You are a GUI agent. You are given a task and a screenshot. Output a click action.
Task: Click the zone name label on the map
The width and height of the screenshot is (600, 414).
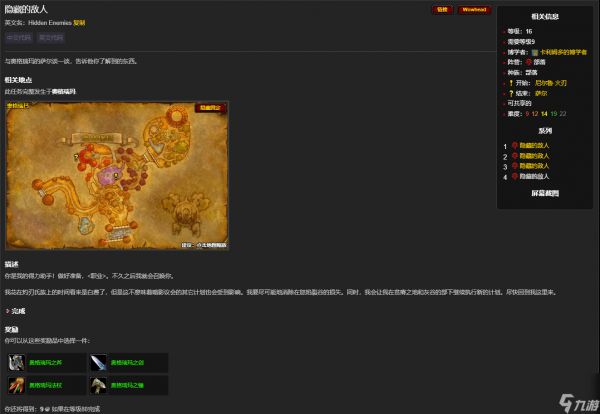(18, 106)
